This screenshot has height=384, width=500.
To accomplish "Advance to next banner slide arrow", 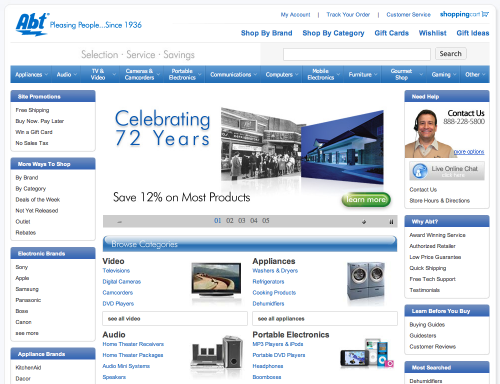I will tap(364, 221).
